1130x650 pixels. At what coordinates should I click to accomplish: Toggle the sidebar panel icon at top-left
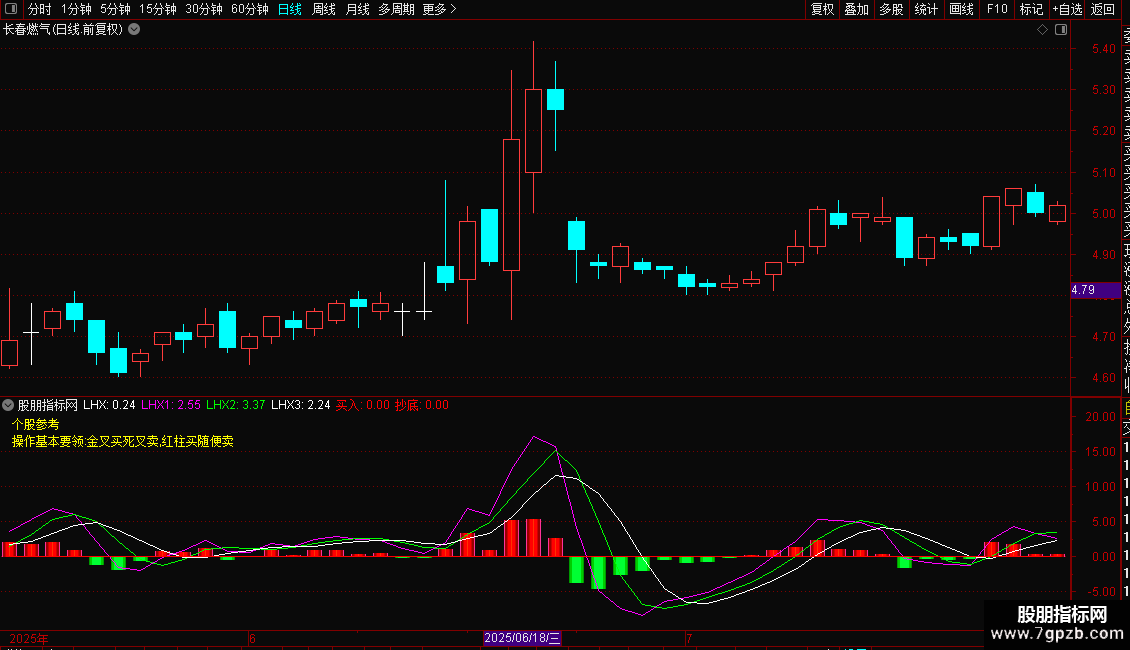tap(11, 9)
